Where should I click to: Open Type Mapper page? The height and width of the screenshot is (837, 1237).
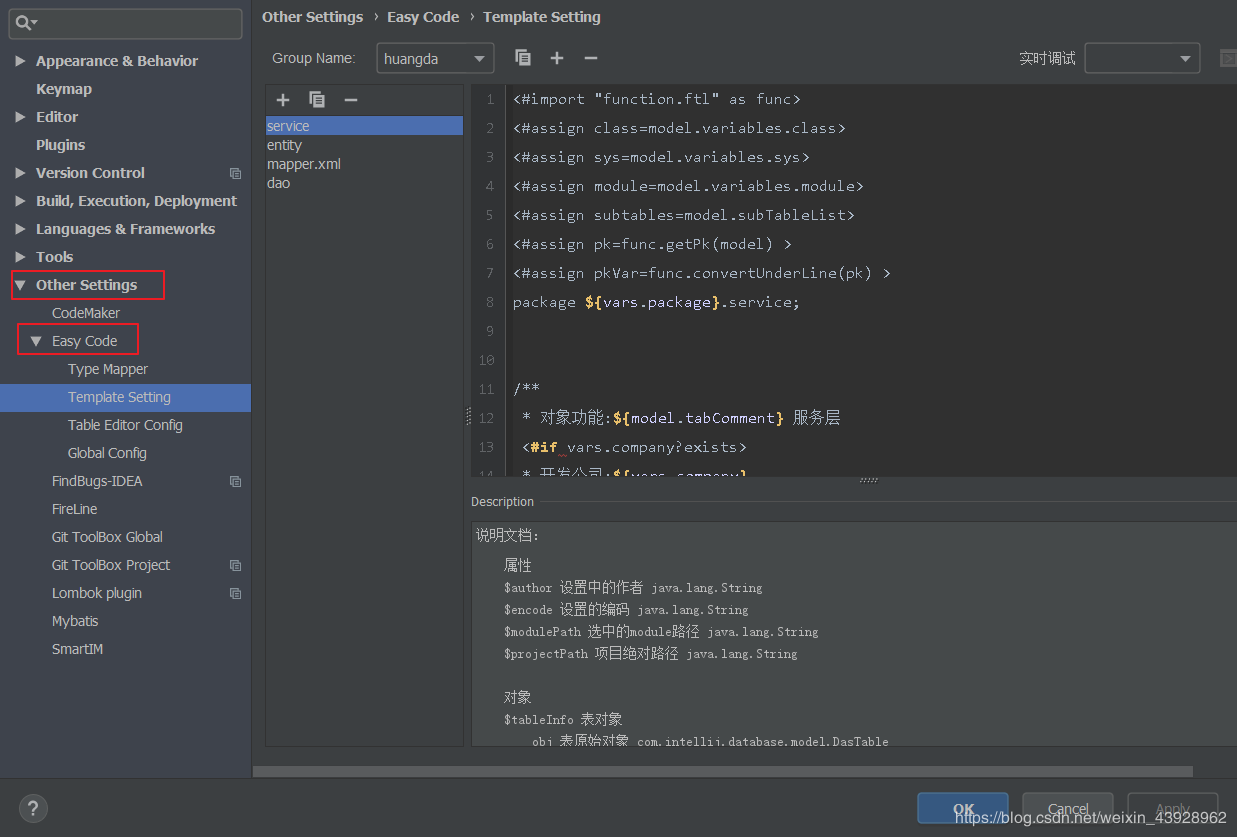(x=108, y=369)
